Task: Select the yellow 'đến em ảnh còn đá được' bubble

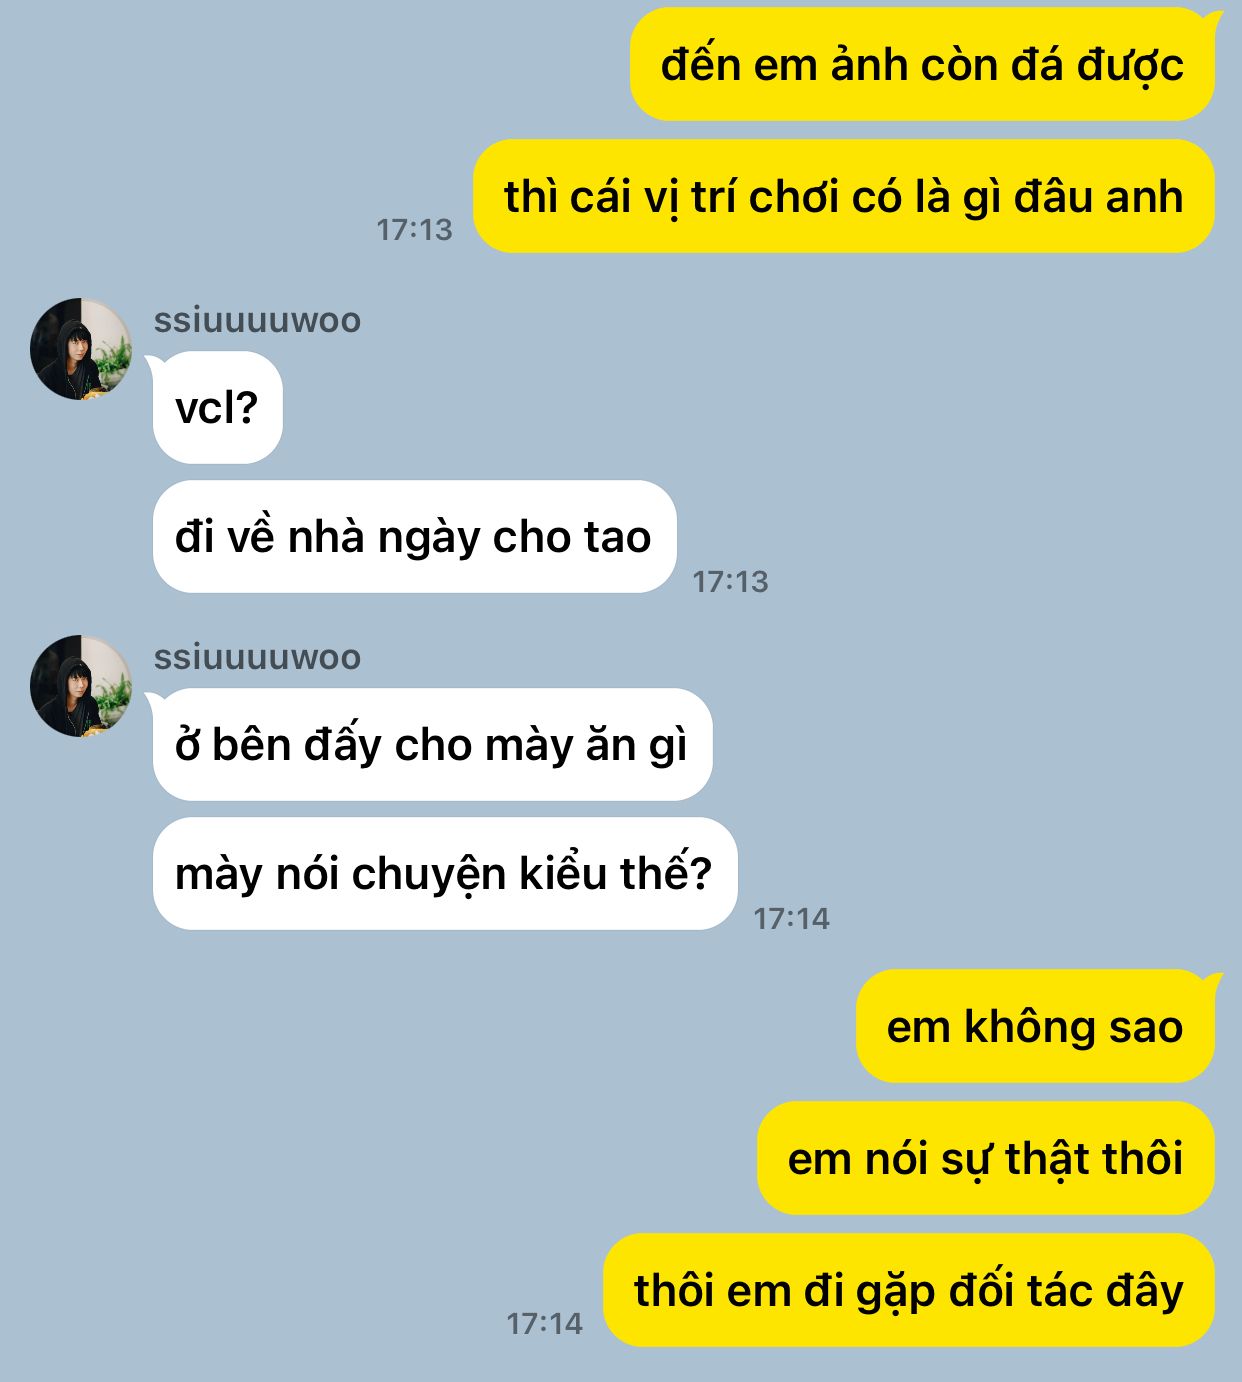Action: click(922, 65)
